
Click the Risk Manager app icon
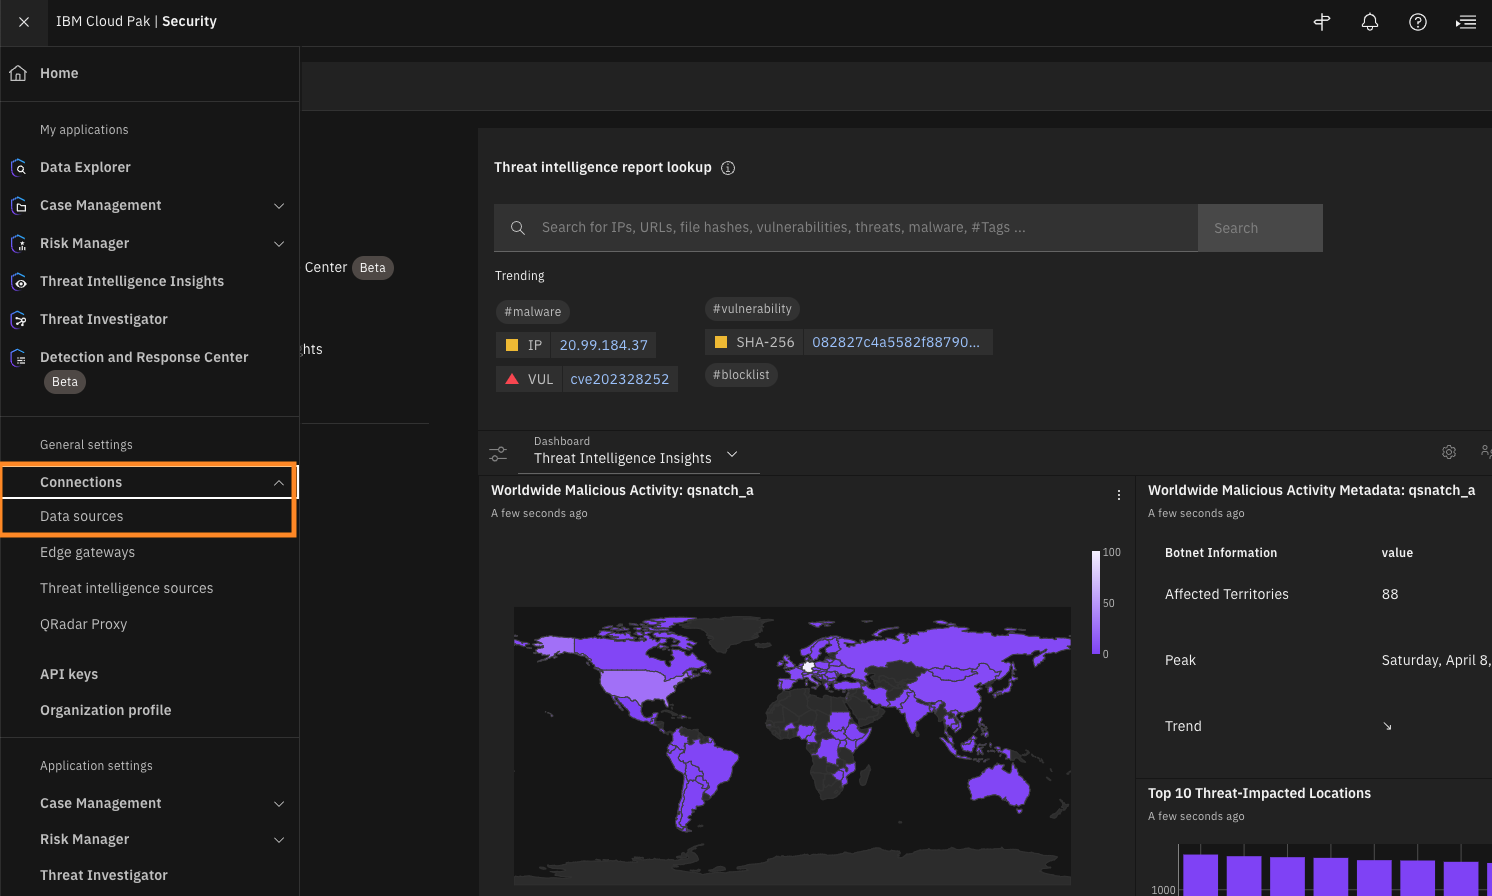pos(19,243)
